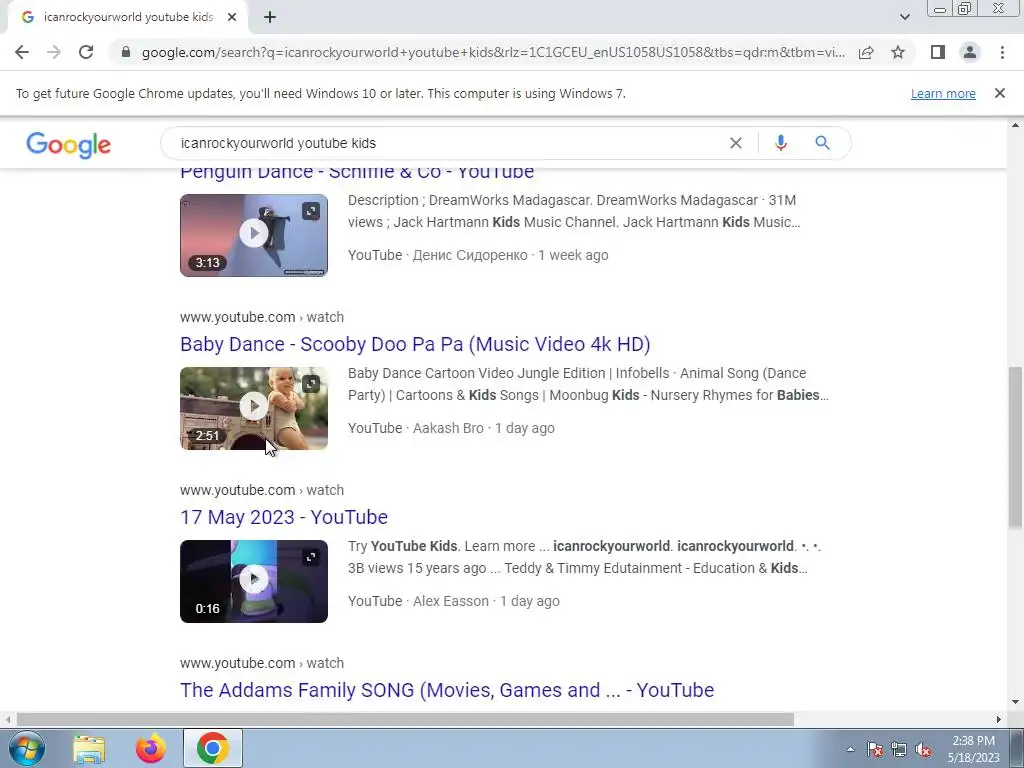The image size is (1024, 768).
Task: Open the Chrome side panel
Action: [938, 52]
